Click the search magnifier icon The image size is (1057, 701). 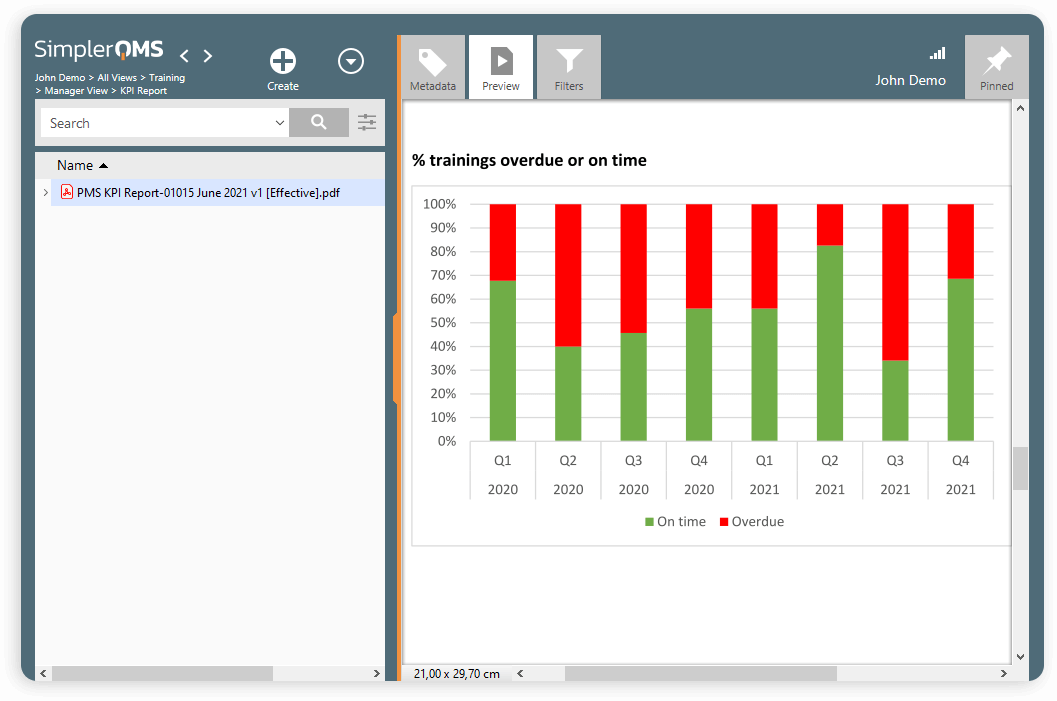319,122
